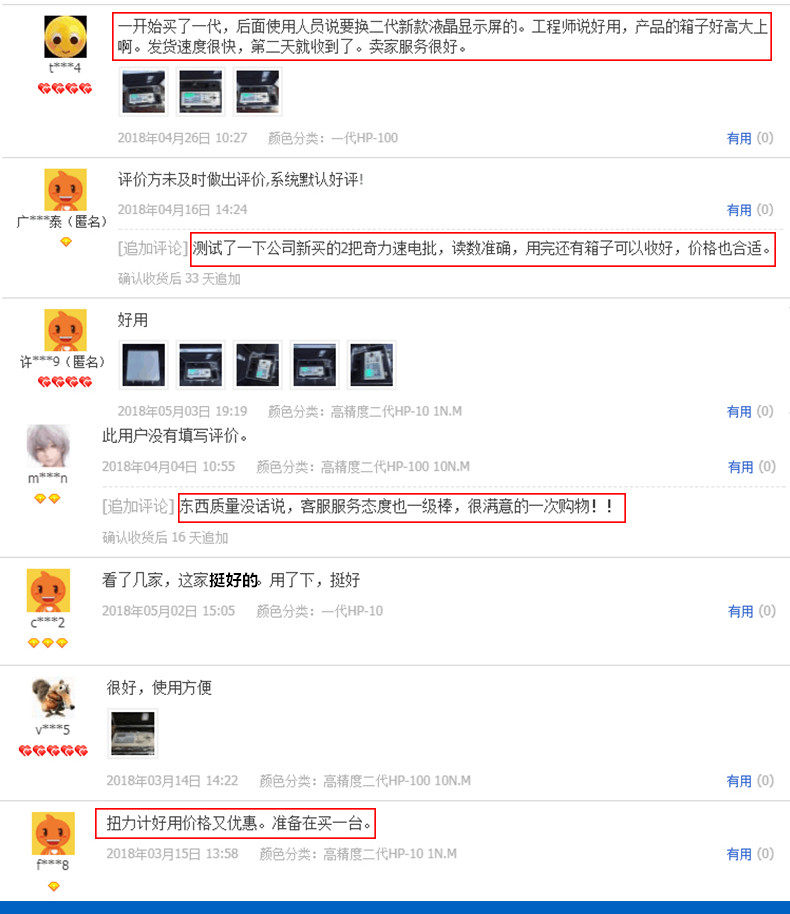Mark 广***泰's default review as 有用

[x=739, y=210]
